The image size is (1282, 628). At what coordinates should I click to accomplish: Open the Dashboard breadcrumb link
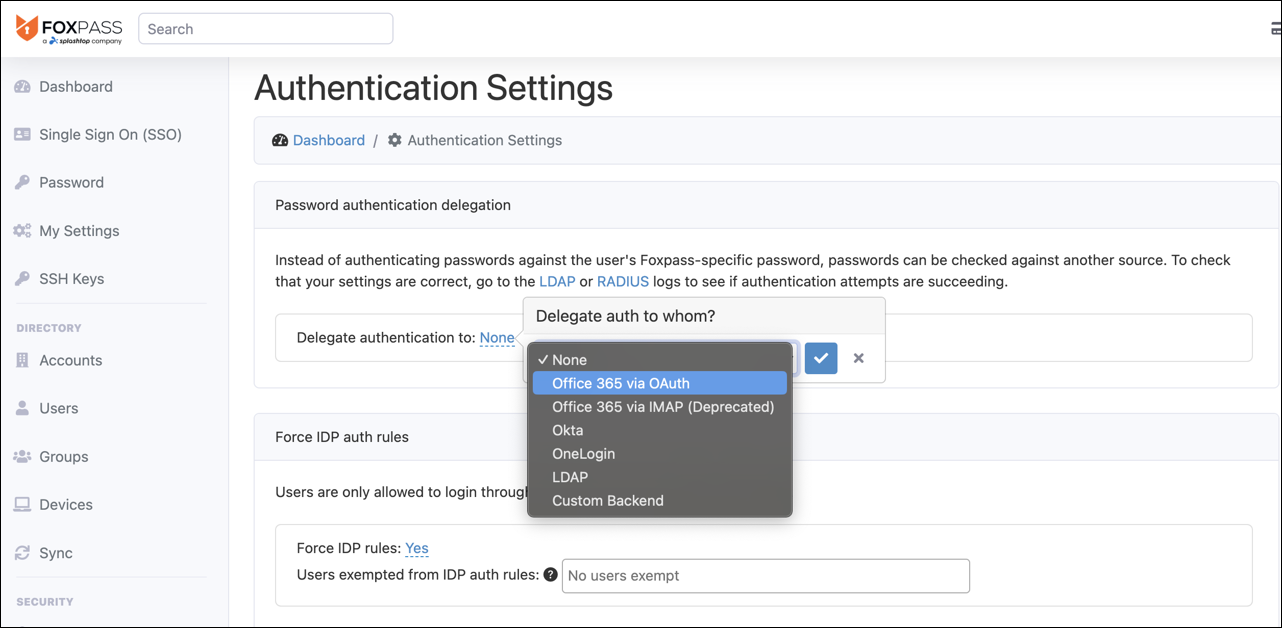(329, 141)
